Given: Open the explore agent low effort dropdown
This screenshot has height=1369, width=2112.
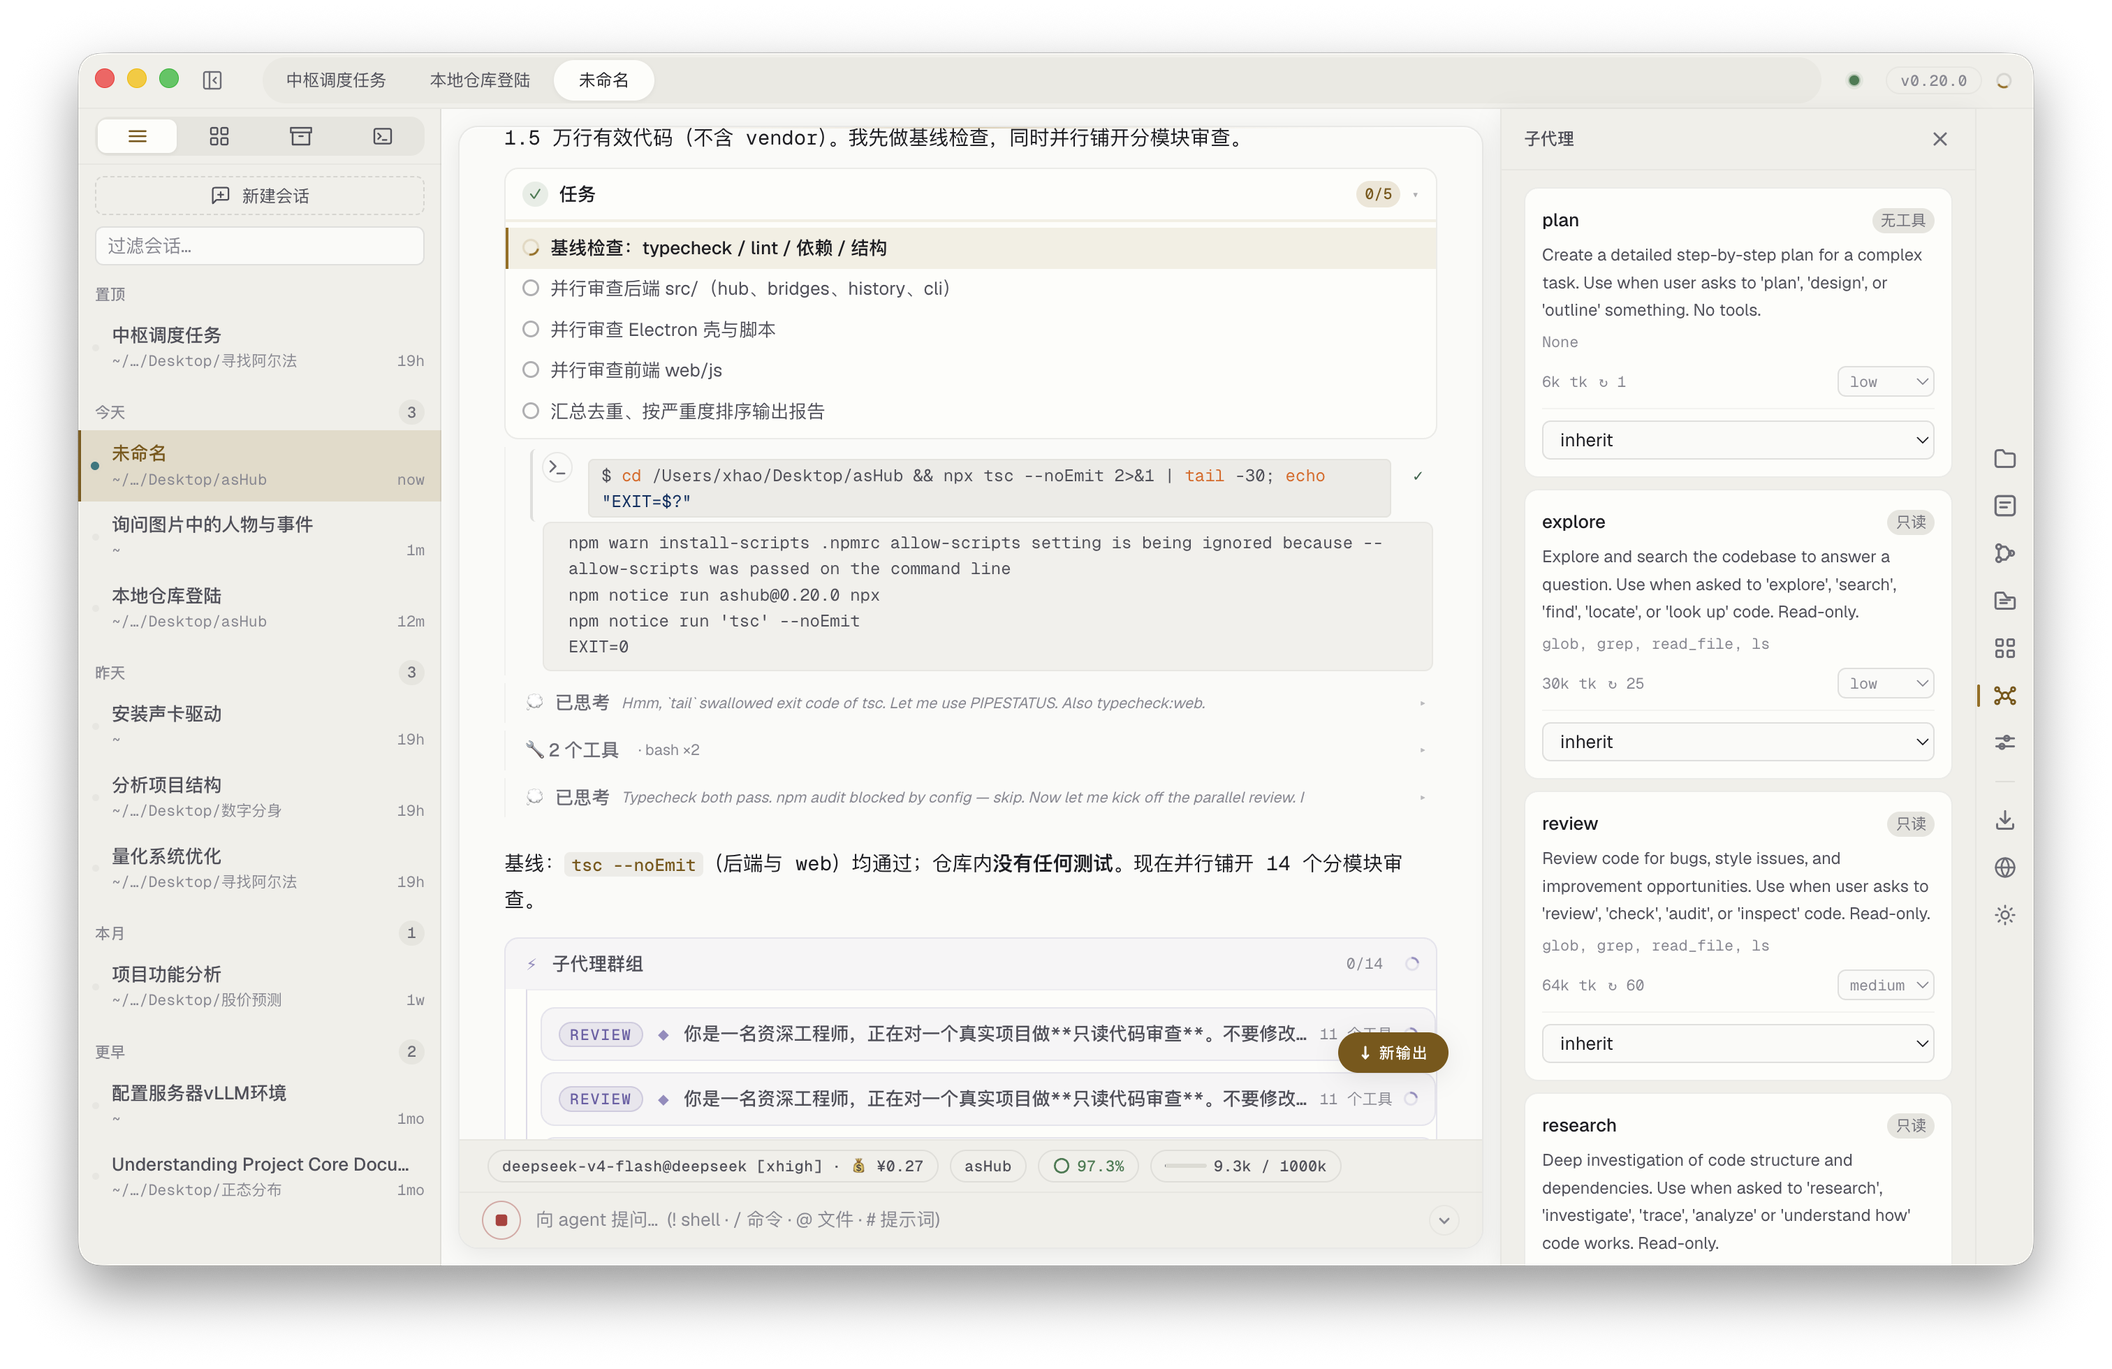Looking at the screenshot, I should (1885, 683).
